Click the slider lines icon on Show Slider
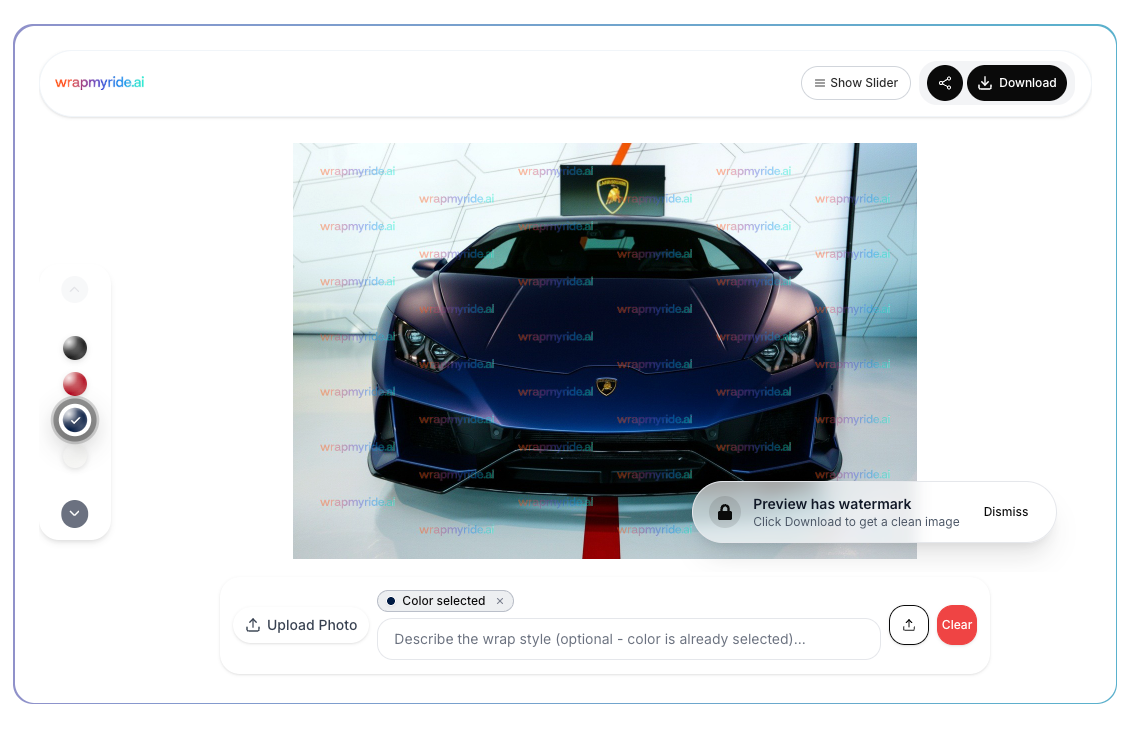The image size is (1128, 731). 818,83
